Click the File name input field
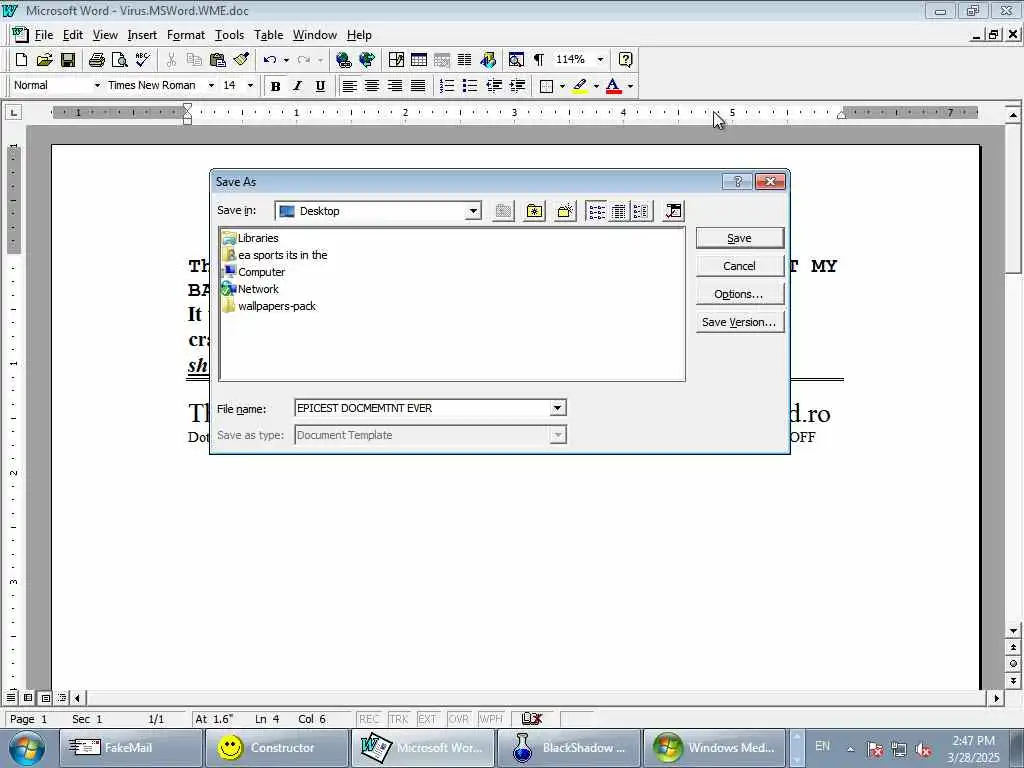This screenshot has height=768, width=1024. click(423, 408)
